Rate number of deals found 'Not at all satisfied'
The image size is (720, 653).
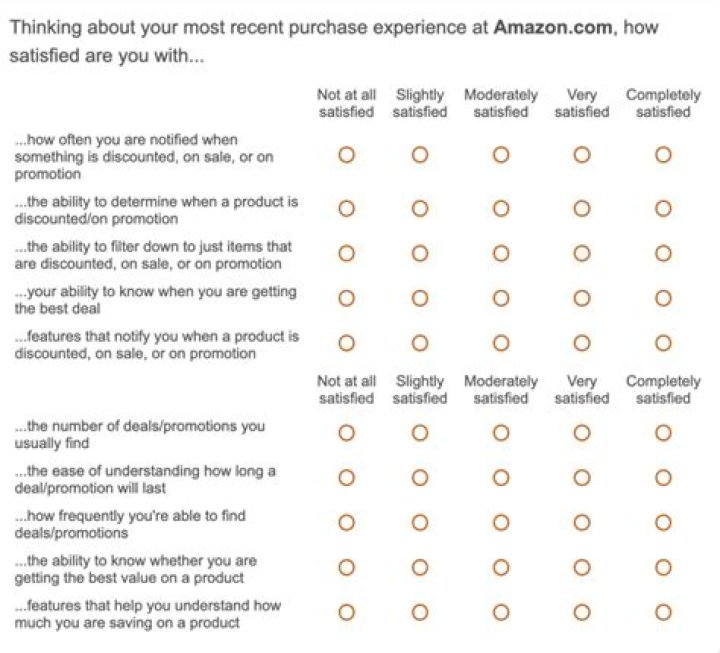pyautogui.click(x=346, y=433)
